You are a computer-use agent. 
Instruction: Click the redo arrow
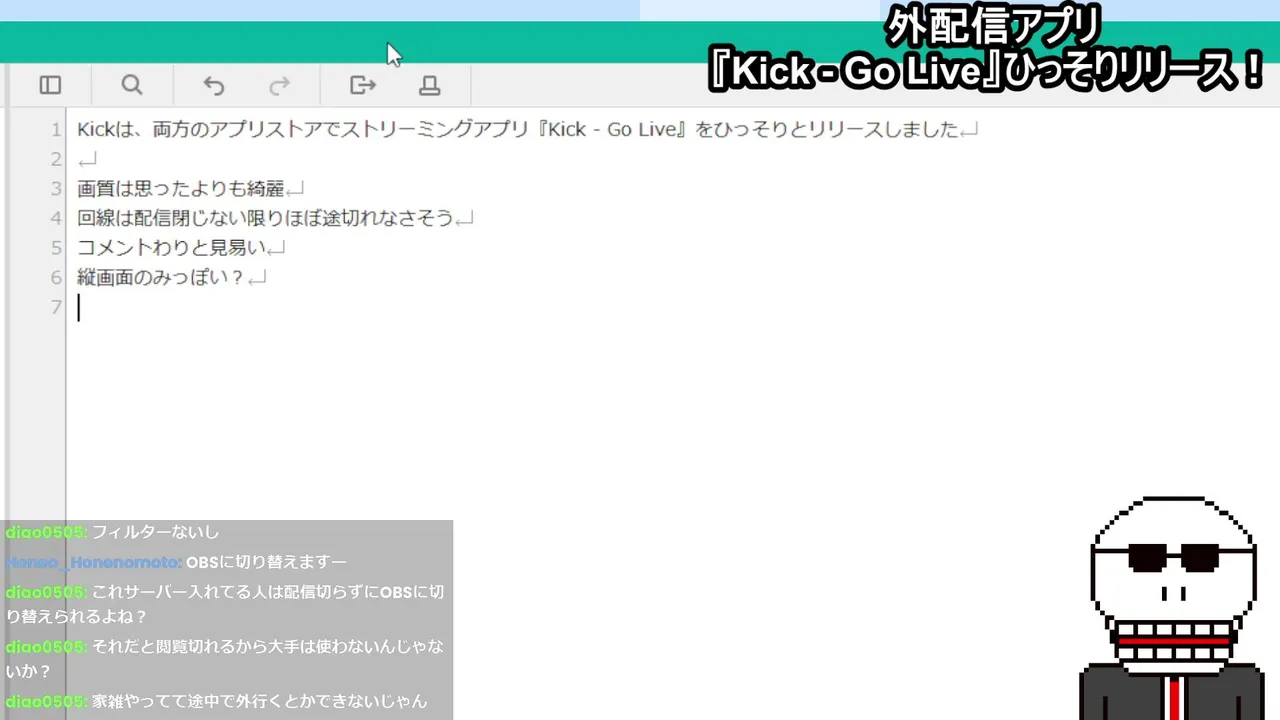(x=280, y=85)
